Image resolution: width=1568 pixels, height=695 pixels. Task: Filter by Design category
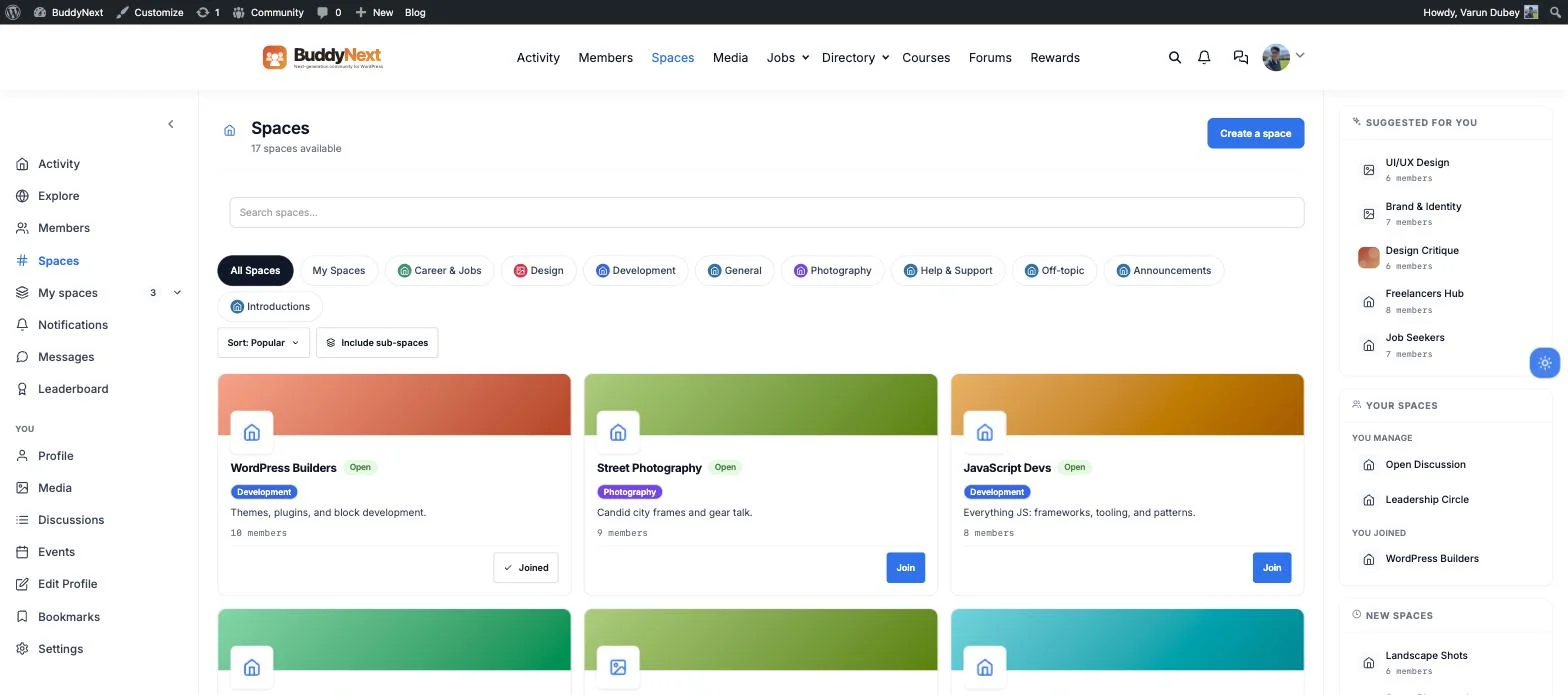coord(539,271)
